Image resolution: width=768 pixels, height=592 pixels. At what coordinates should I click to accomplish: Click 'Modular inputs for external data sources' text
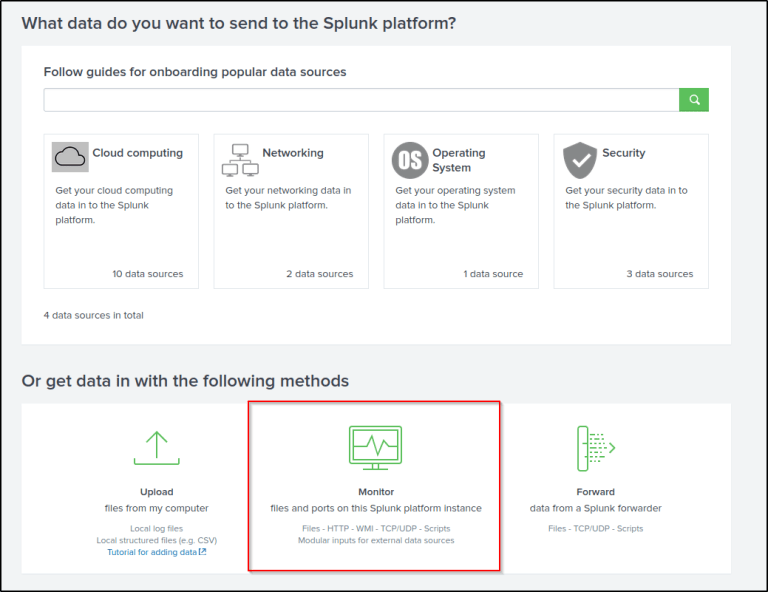376,540
